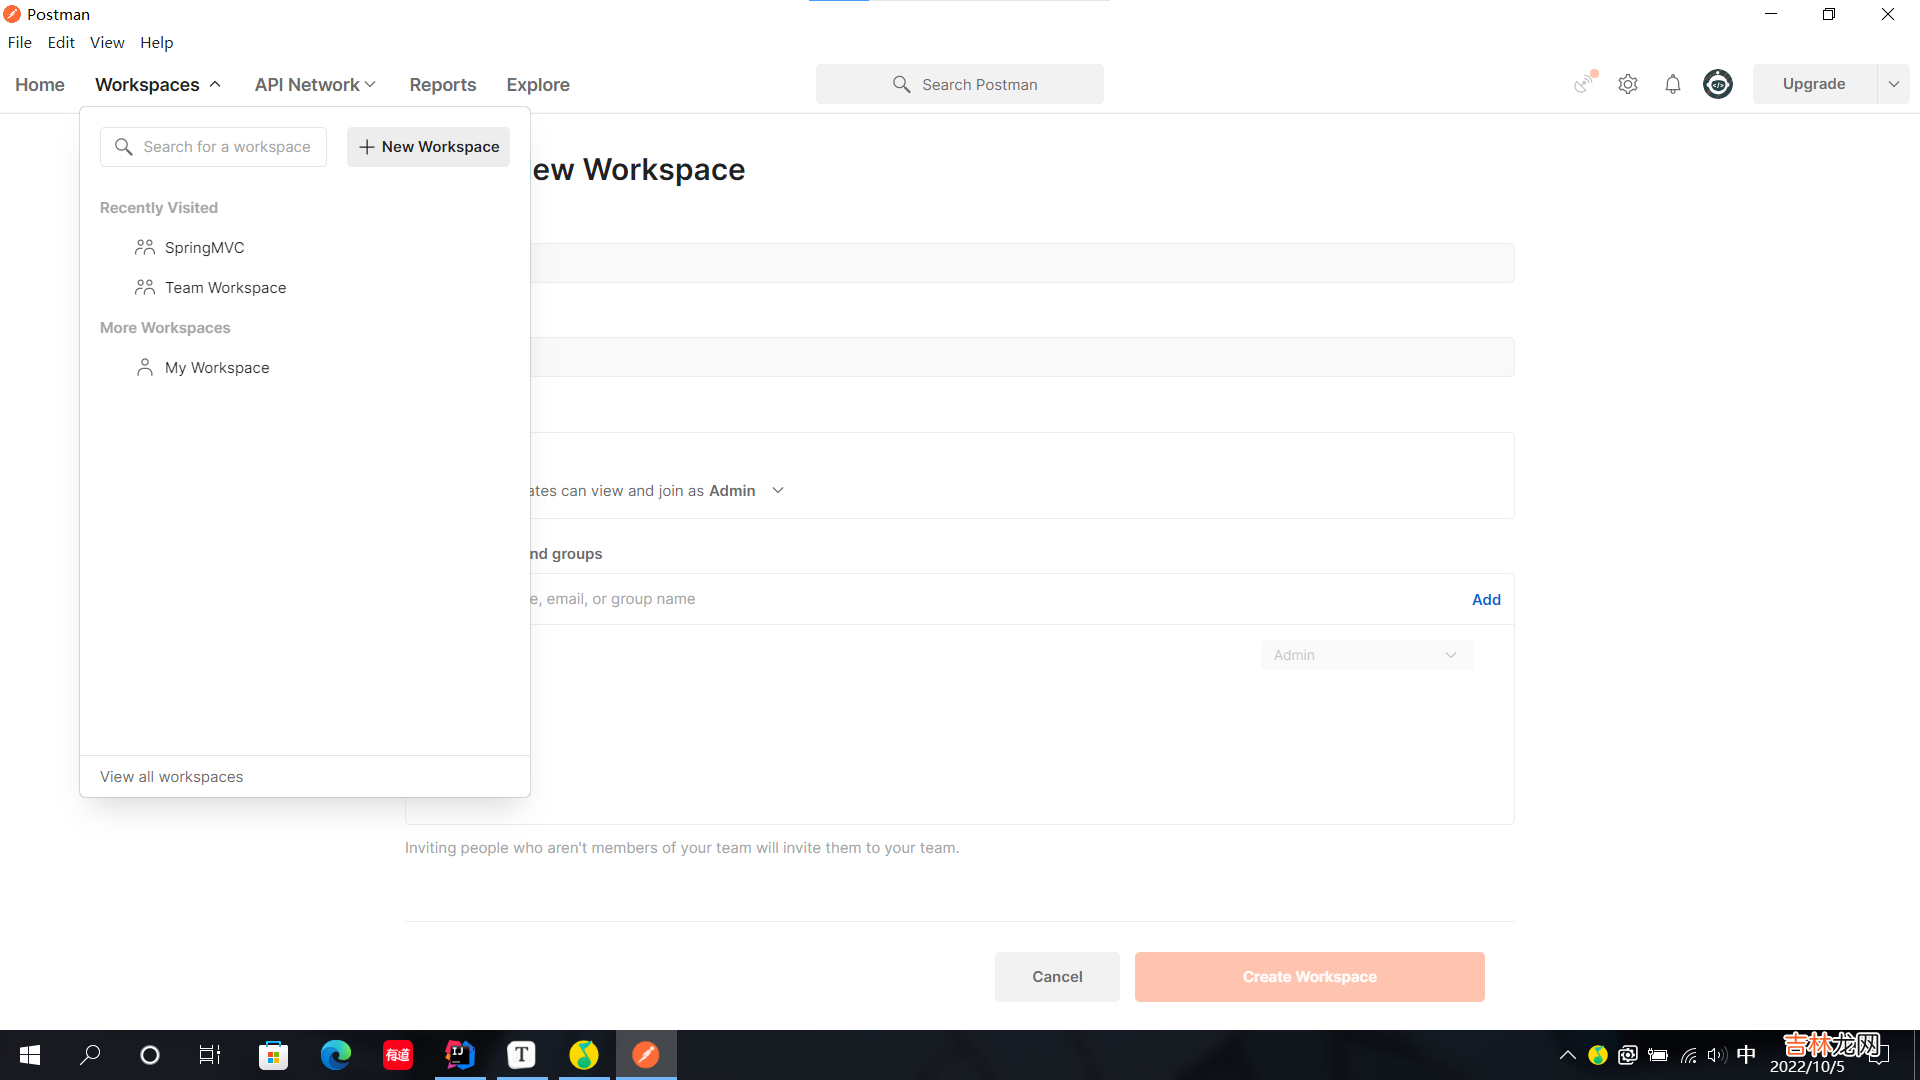
Task: Expand the Admin role dropdown
Action: pyautogui.click(x=1366, y=655)
